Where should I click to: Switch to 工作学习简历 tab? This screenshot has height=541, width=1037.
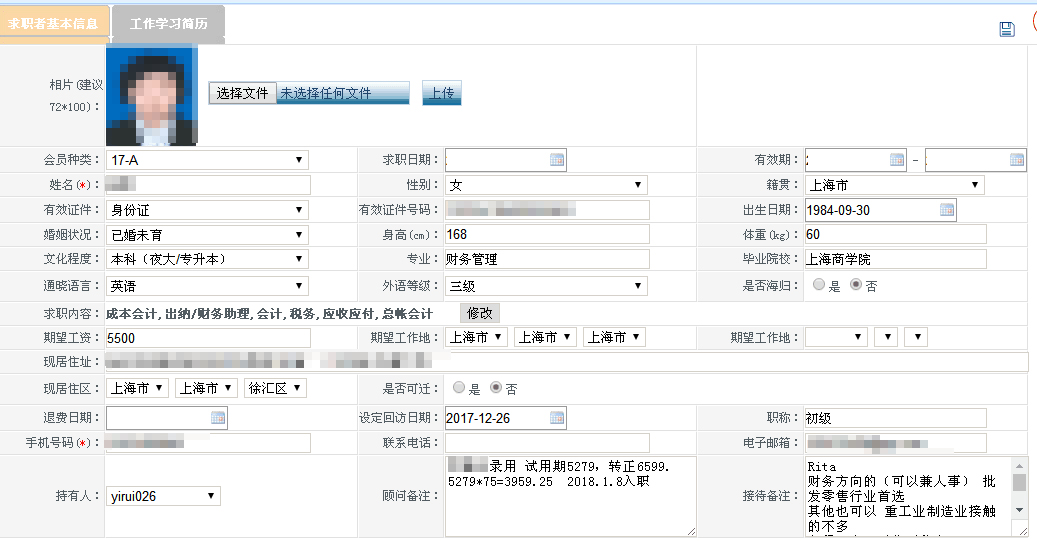pos(169,24)
